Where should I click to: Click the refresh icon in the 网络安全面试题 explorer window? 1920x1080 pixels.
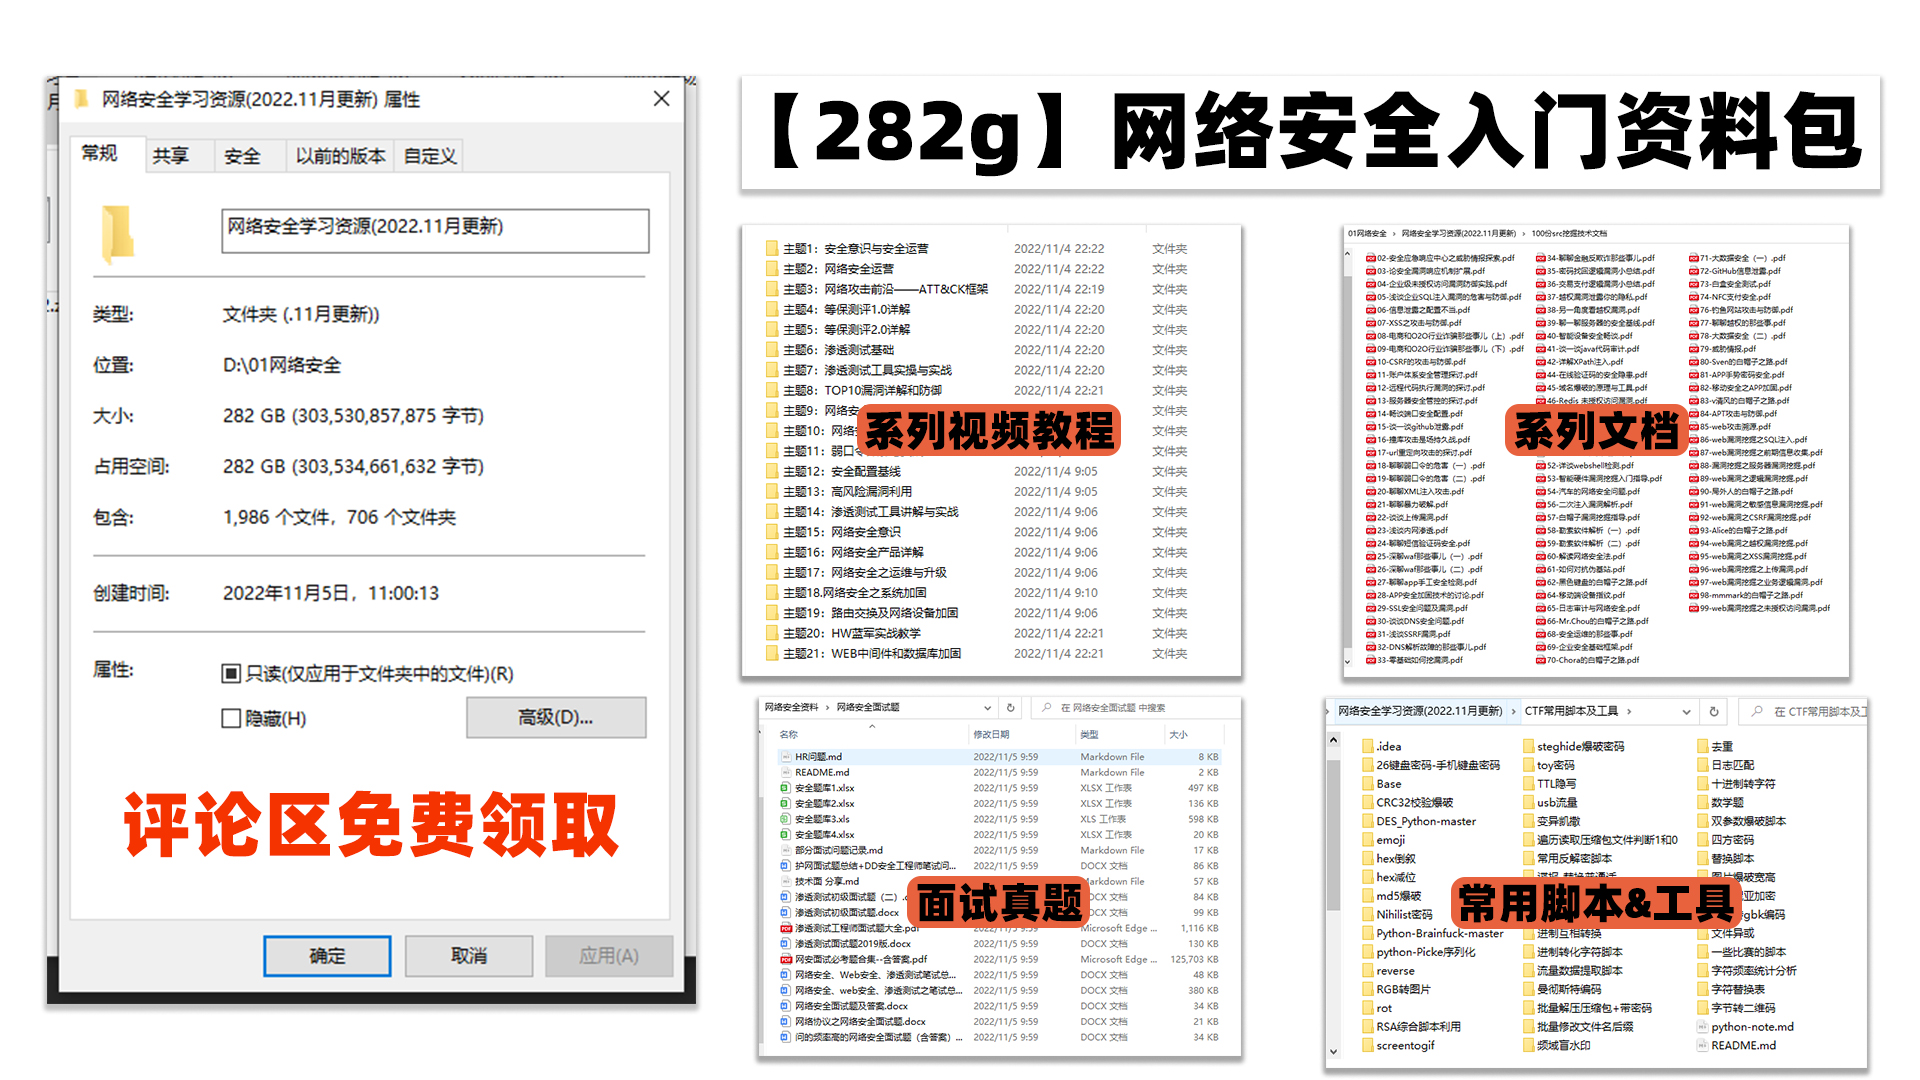click(x=1010, y=707)
